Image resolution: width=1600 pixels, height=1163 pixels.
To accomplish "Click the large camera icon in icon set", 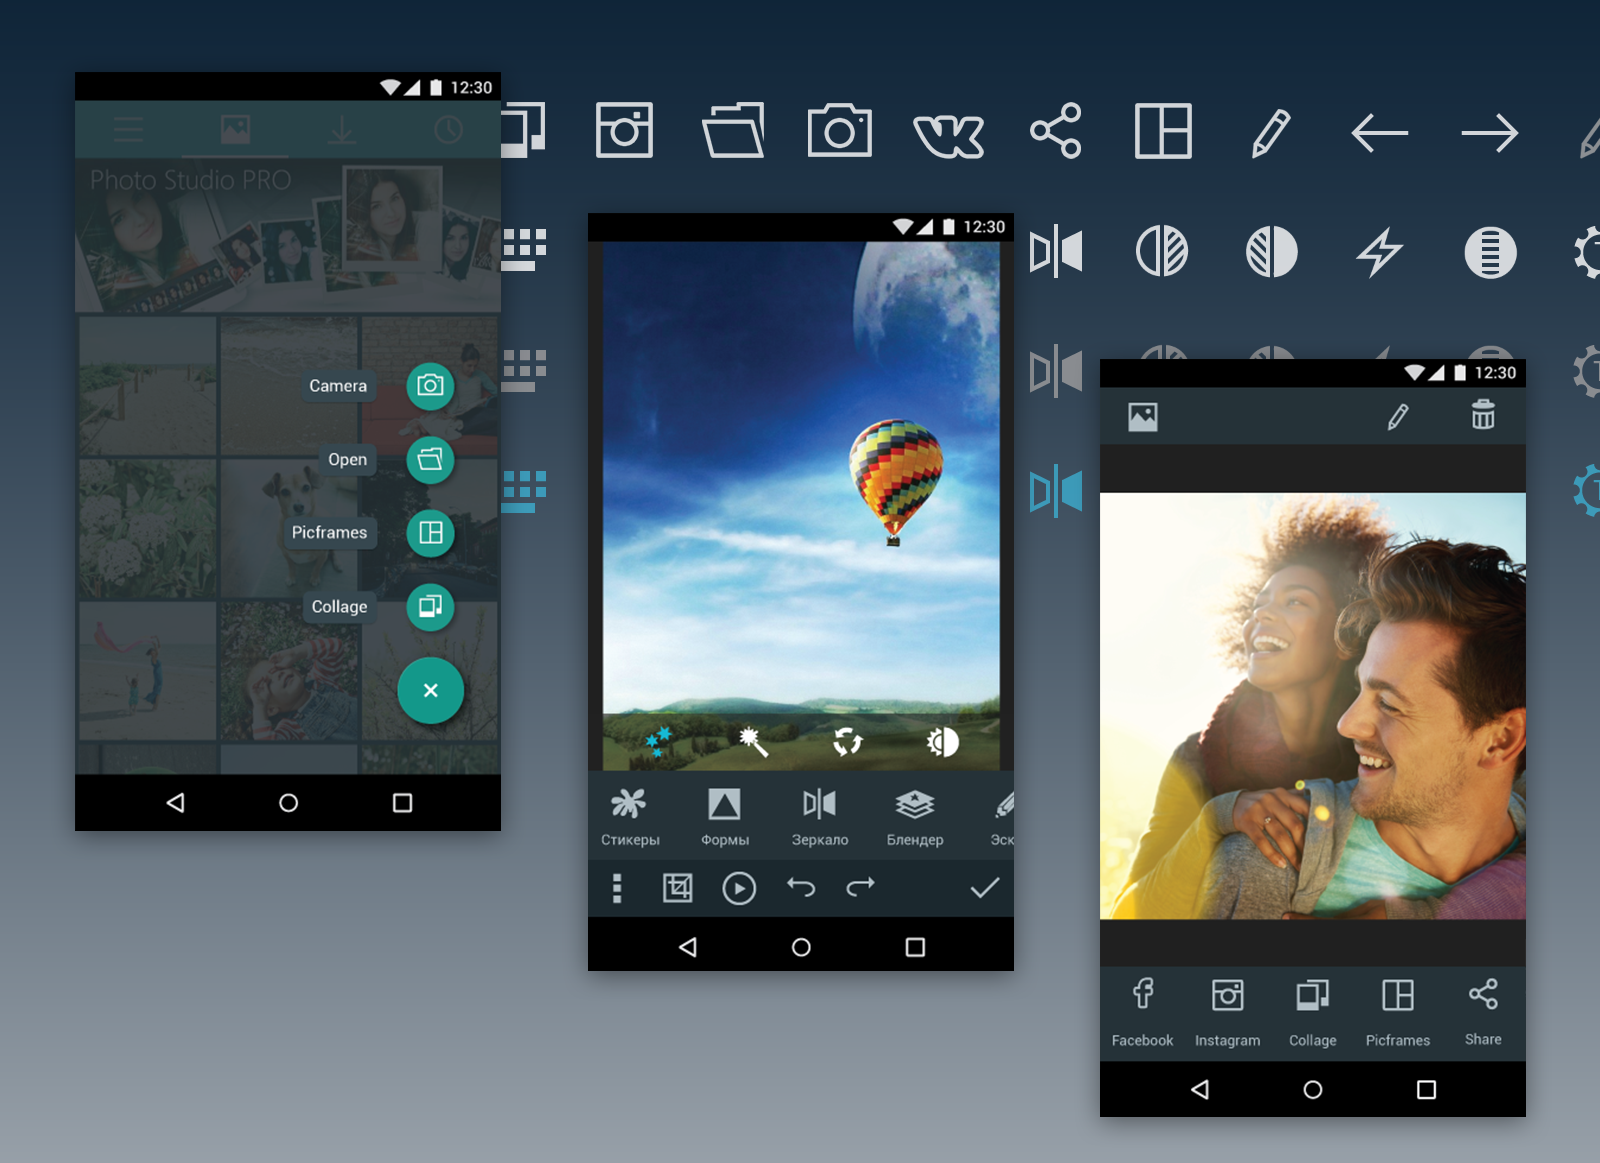I will 839,130.
